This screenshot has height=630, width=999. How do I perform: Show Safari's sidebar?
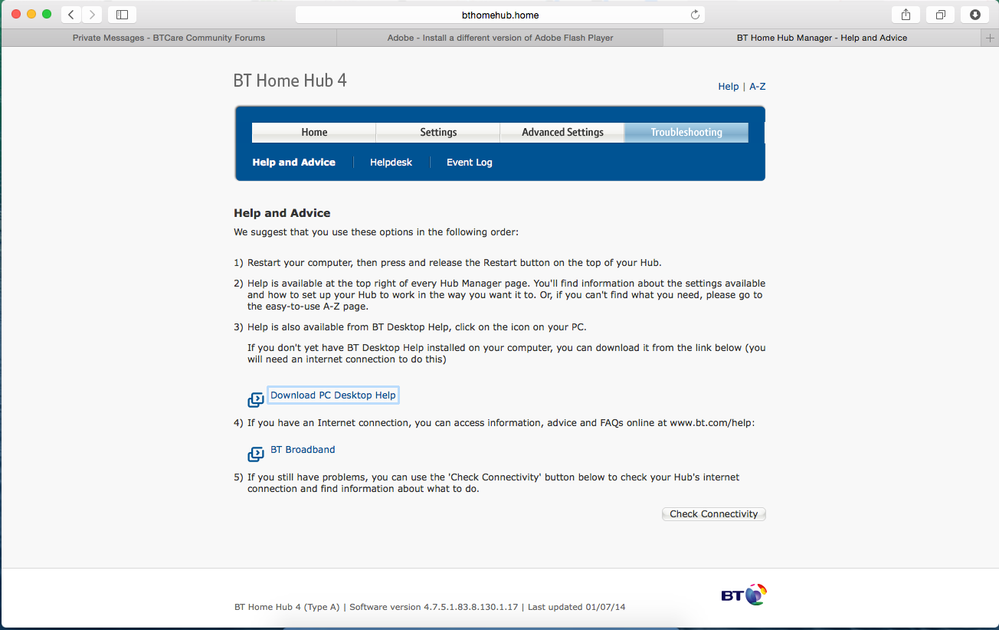pos(122,15)
